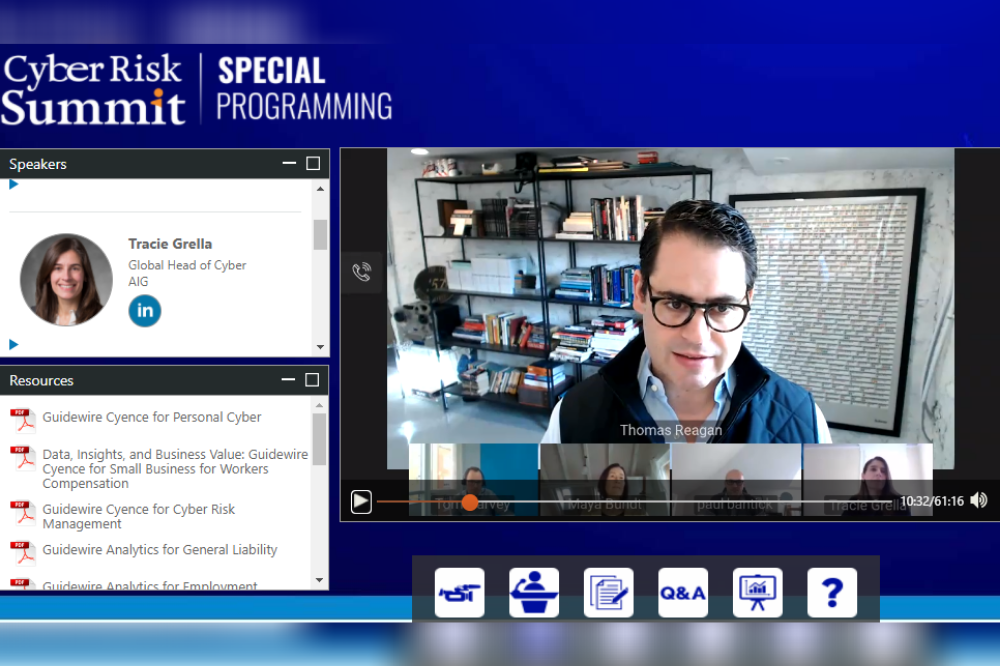Open "Guidewire Cyence for Cyber Risk Management" link
Viewport: 1000px width, 666px height.
[138, 516]
